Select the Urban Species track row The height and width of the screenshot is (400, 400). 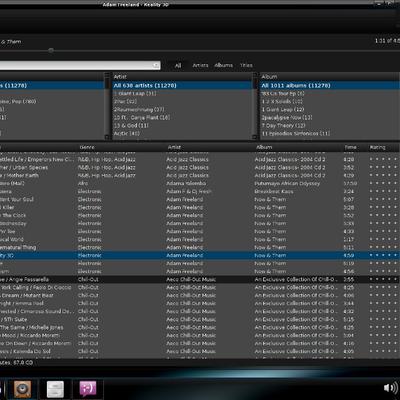200,168
